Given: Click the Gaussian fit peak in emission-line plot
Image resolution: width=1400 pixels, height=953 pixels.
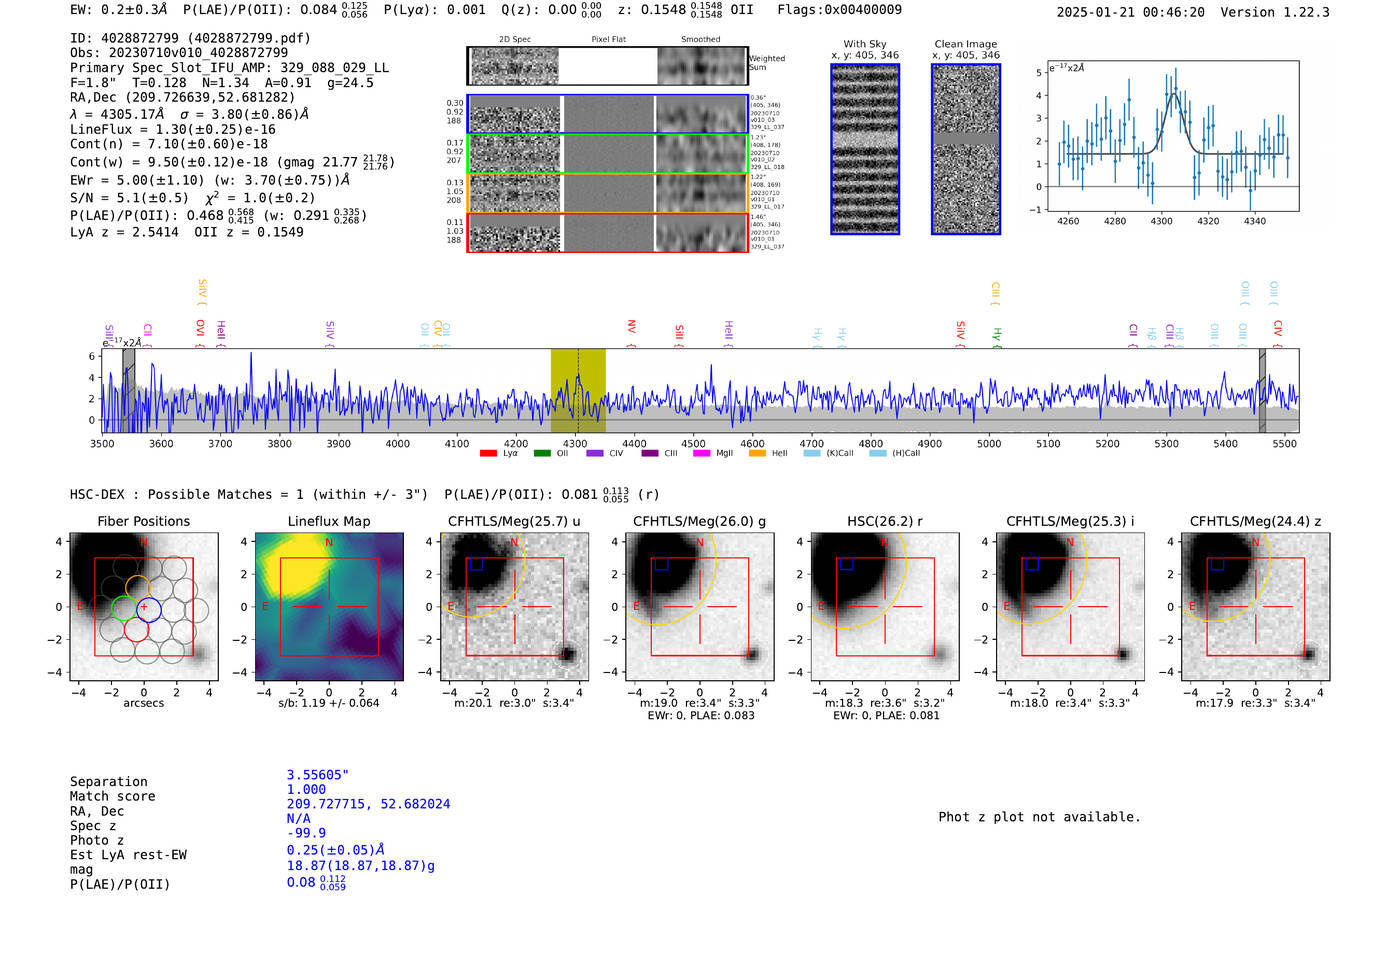Looking at the screenshot, I should 1173,94.
